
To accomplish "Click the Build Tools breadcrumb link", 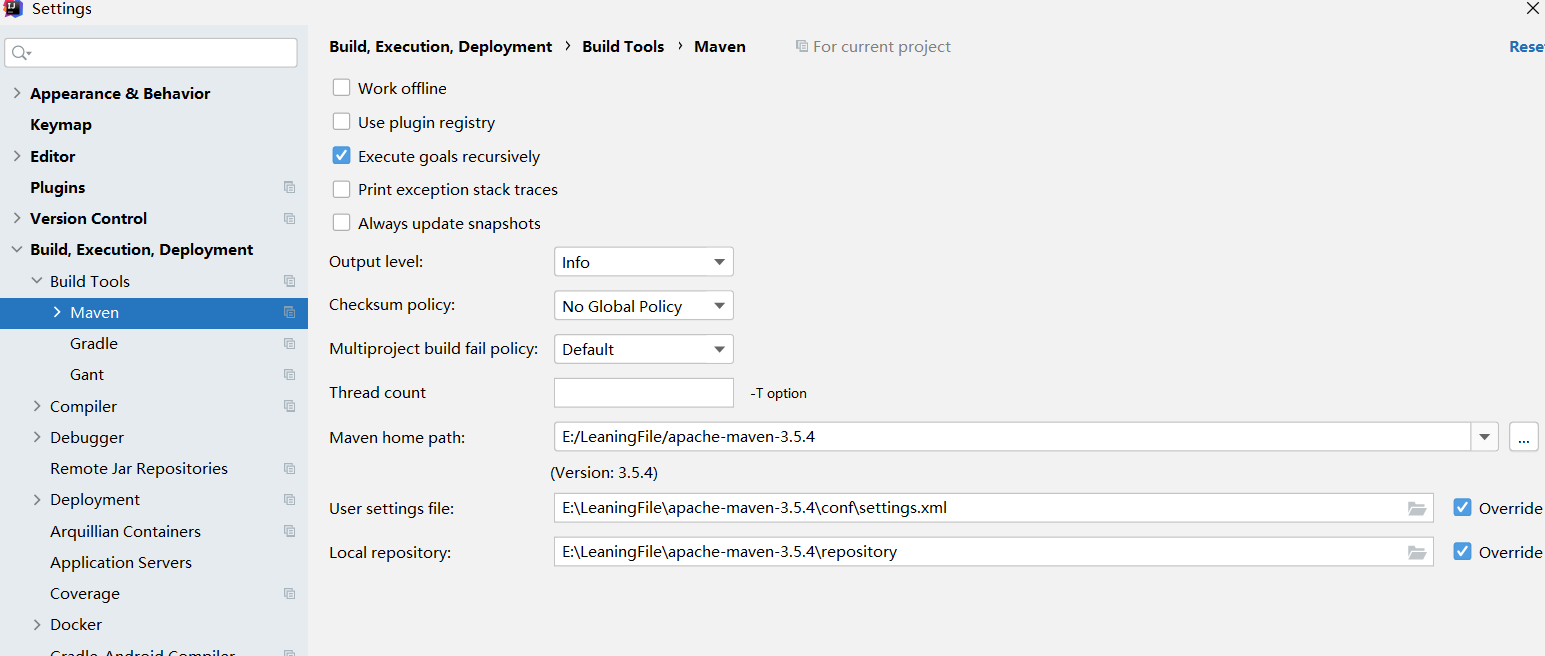I will pos(623,46).
